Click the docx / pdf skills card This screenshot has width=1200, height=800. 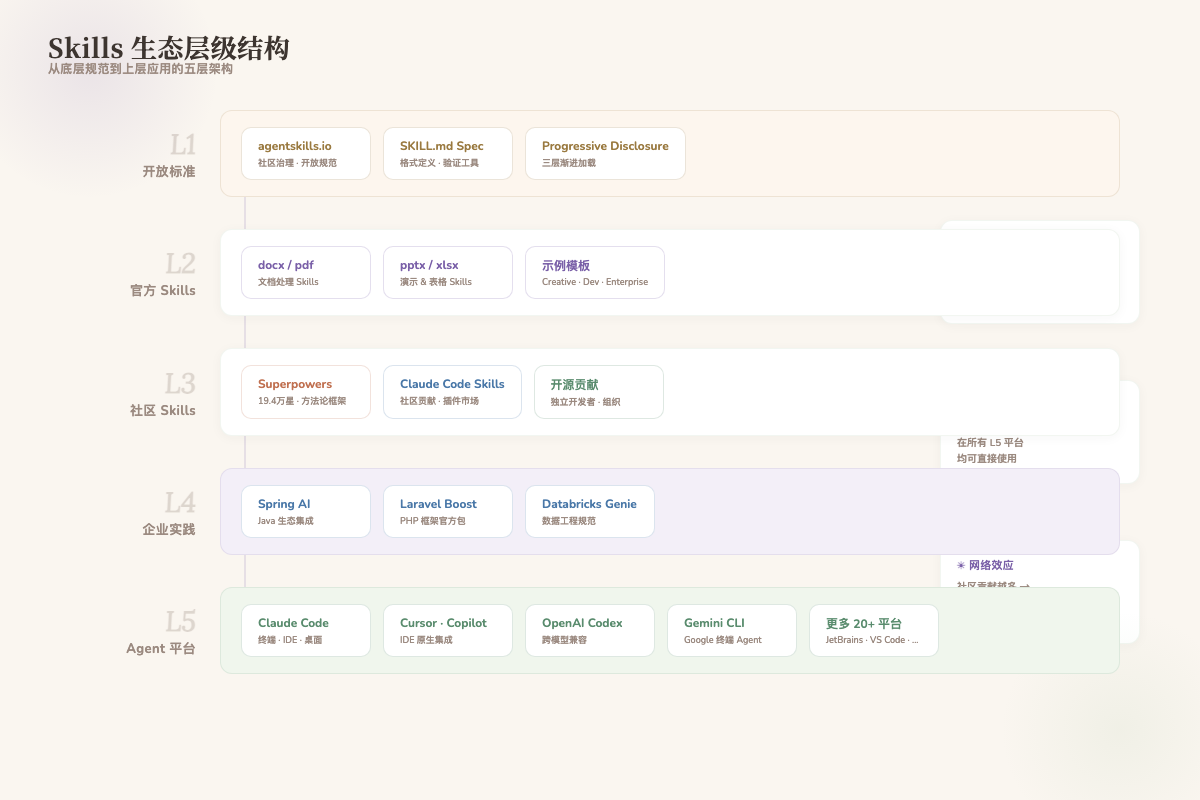click(x=306, y=272)
